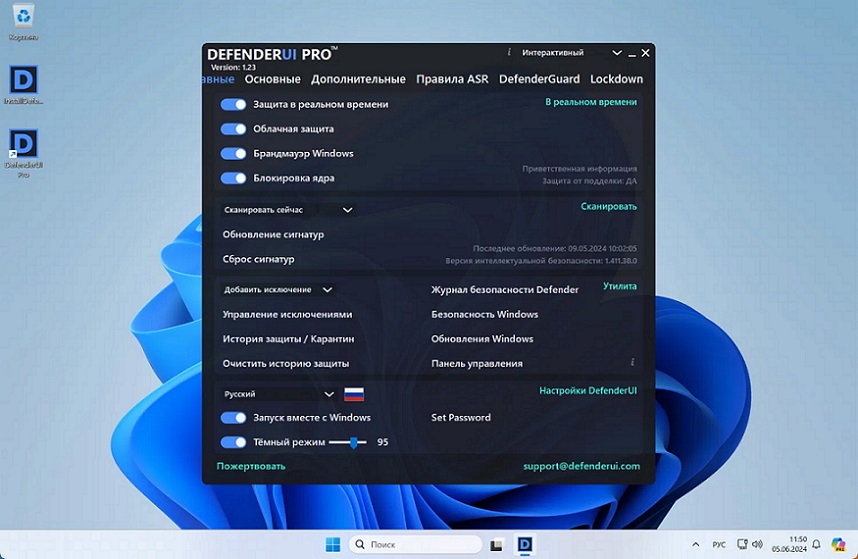This screenshot has height=559, width=858.
Task: Toggle Облачная защита switch
Action: pyautogui.click(x=234, y=129)
